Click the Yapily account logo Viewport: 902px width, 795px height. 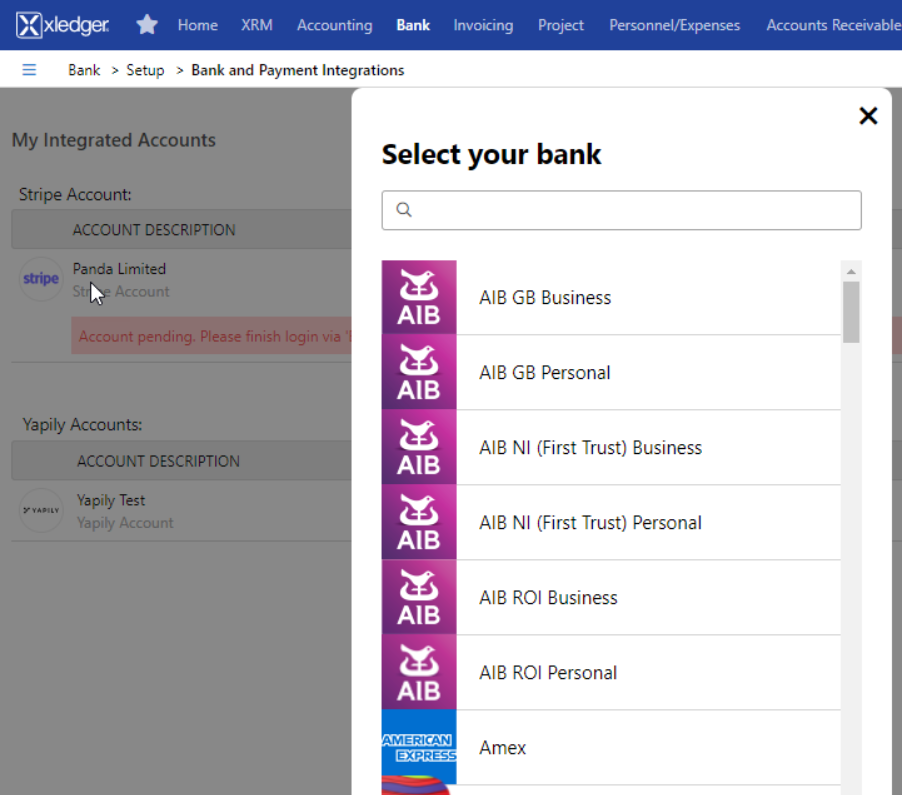[x=41, y=510]
